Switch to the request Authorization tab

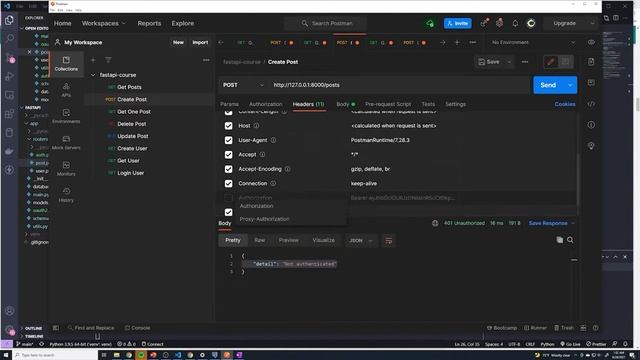tap(266, 104)
